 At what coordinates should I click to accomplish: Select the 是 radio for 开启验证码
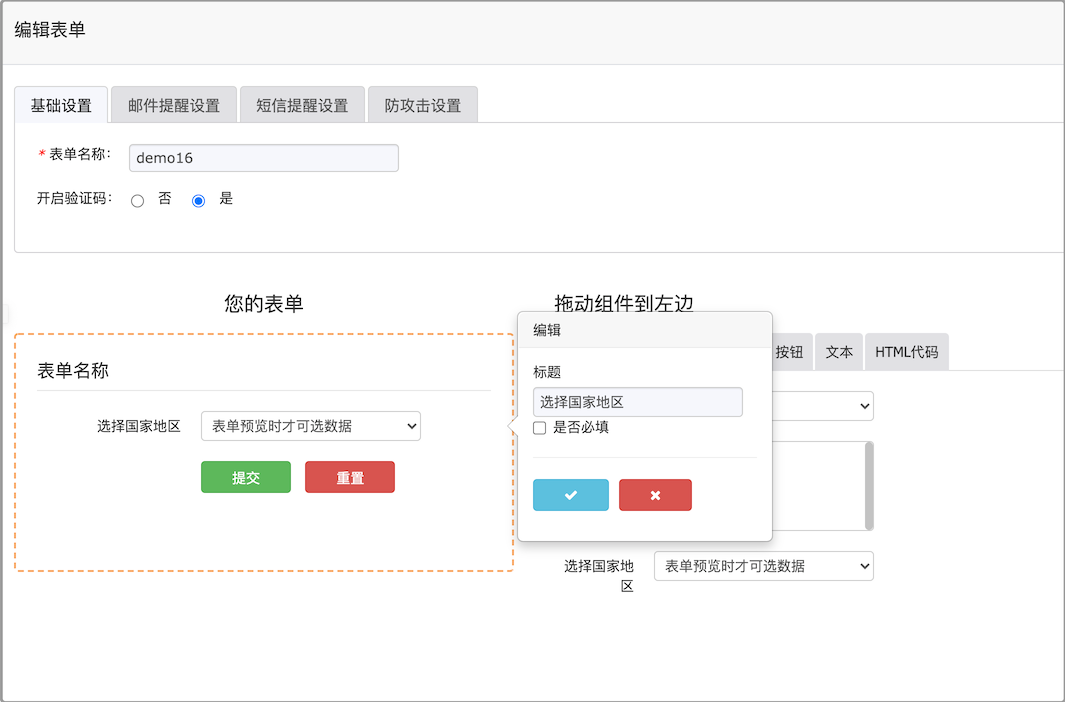click(197, 200)
